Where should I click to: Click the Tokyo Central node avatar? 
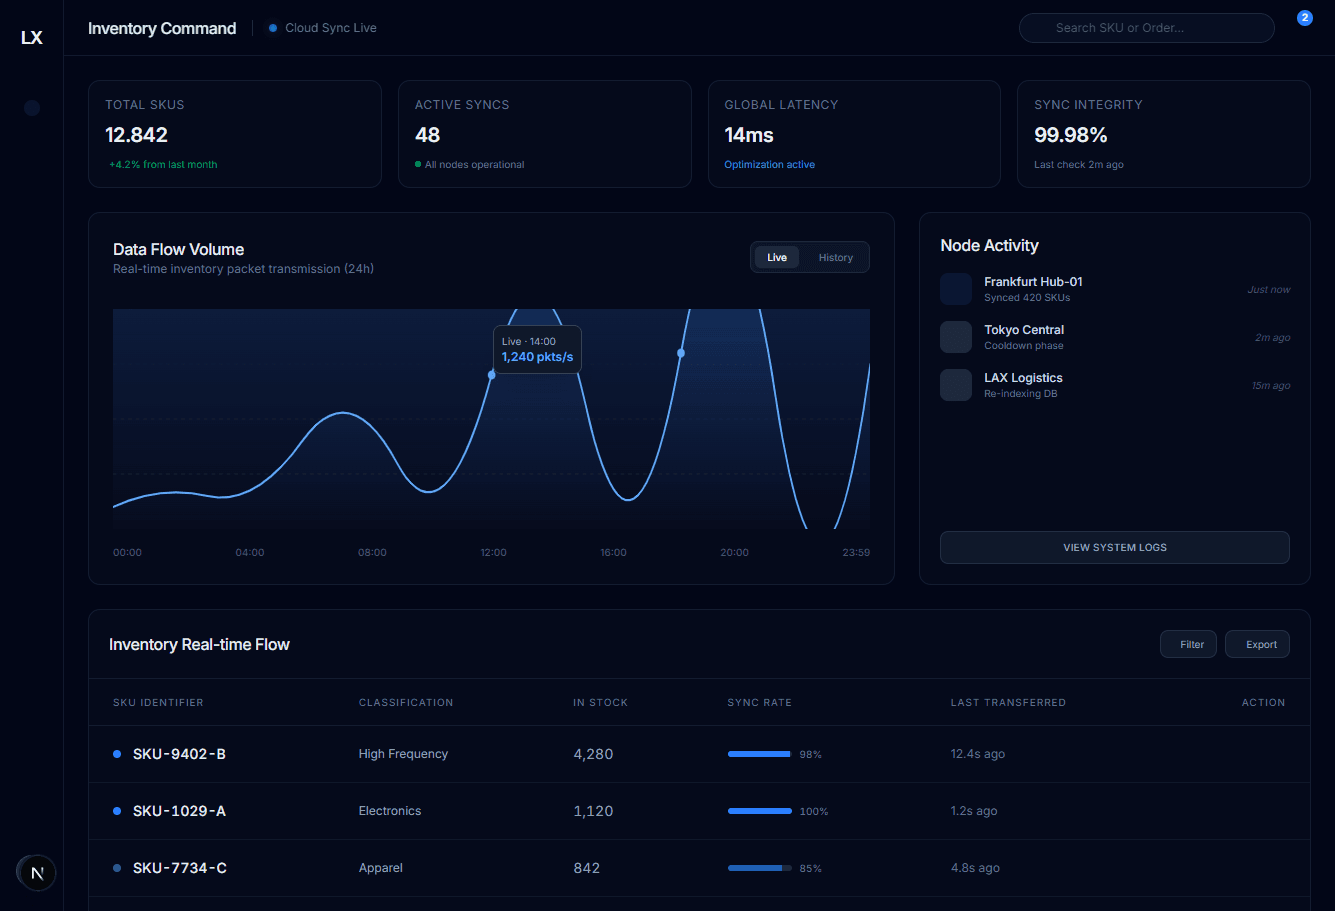[955, 337]
